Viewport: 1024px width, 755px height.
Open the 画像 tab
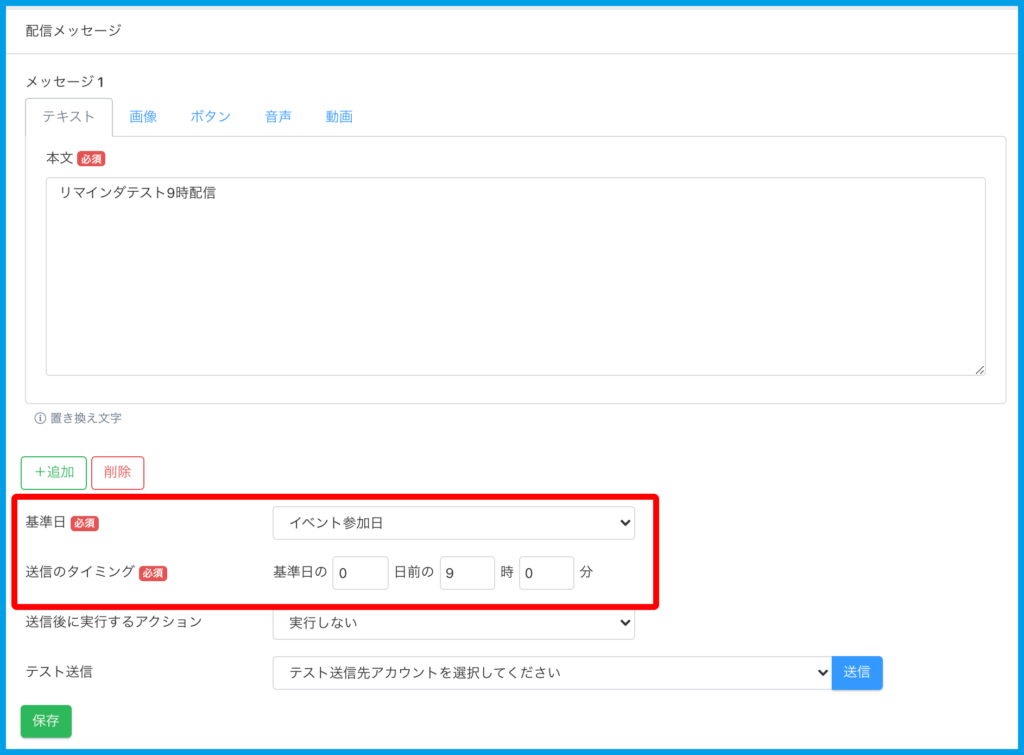pyautogui.click(x=143, y=116)
